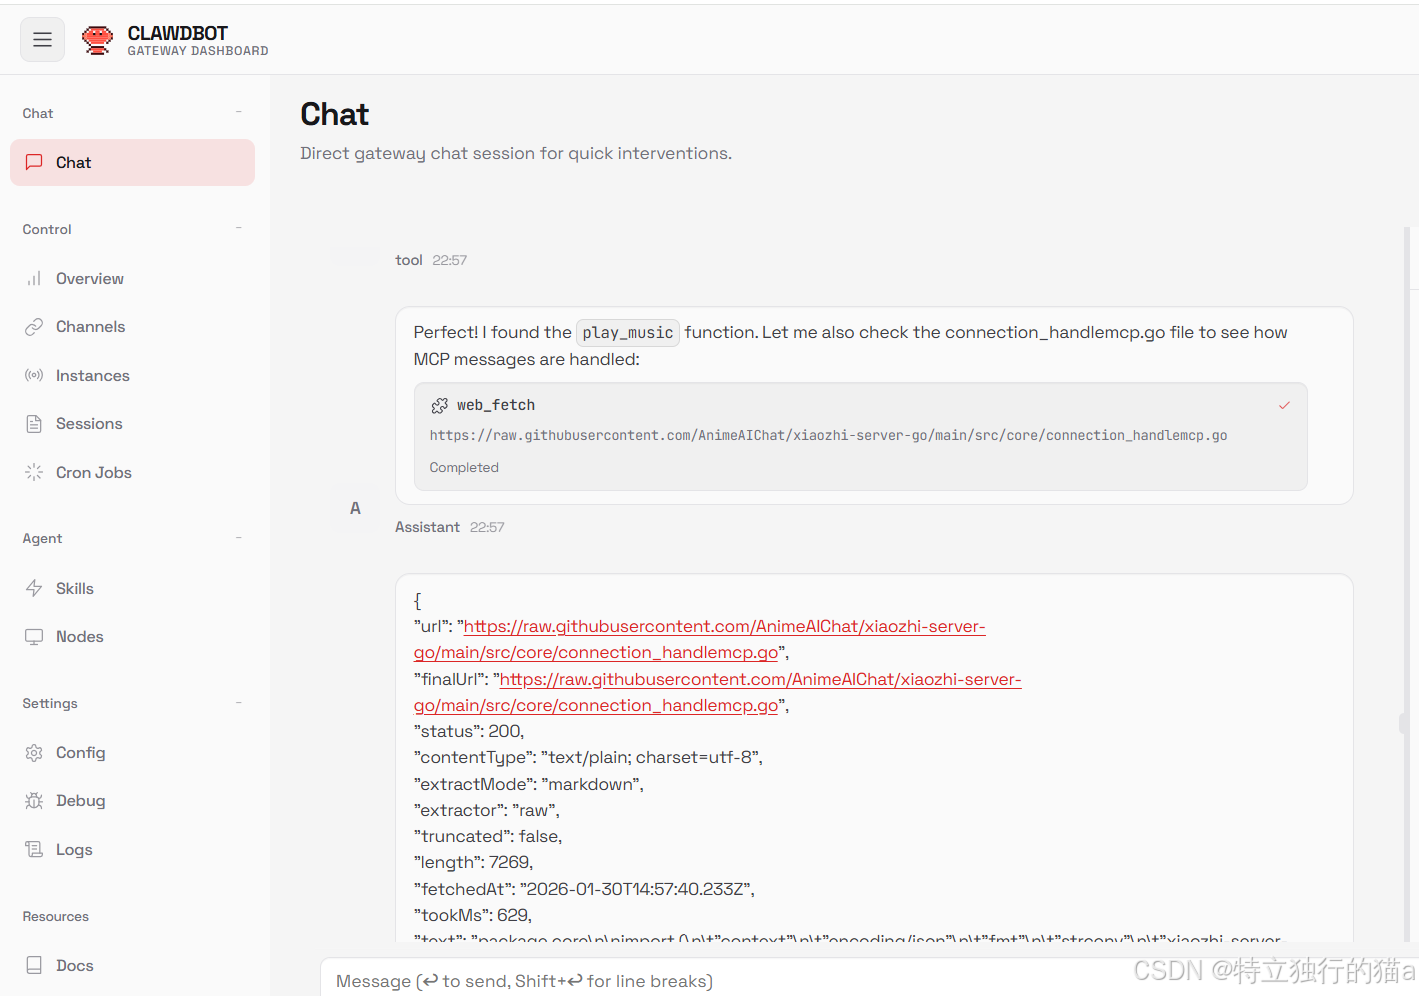This screenshot has width=1419, height=996.
Task: Open the url raw.githubusercontent.com link in the JSON
Action: tap(699, 640)
